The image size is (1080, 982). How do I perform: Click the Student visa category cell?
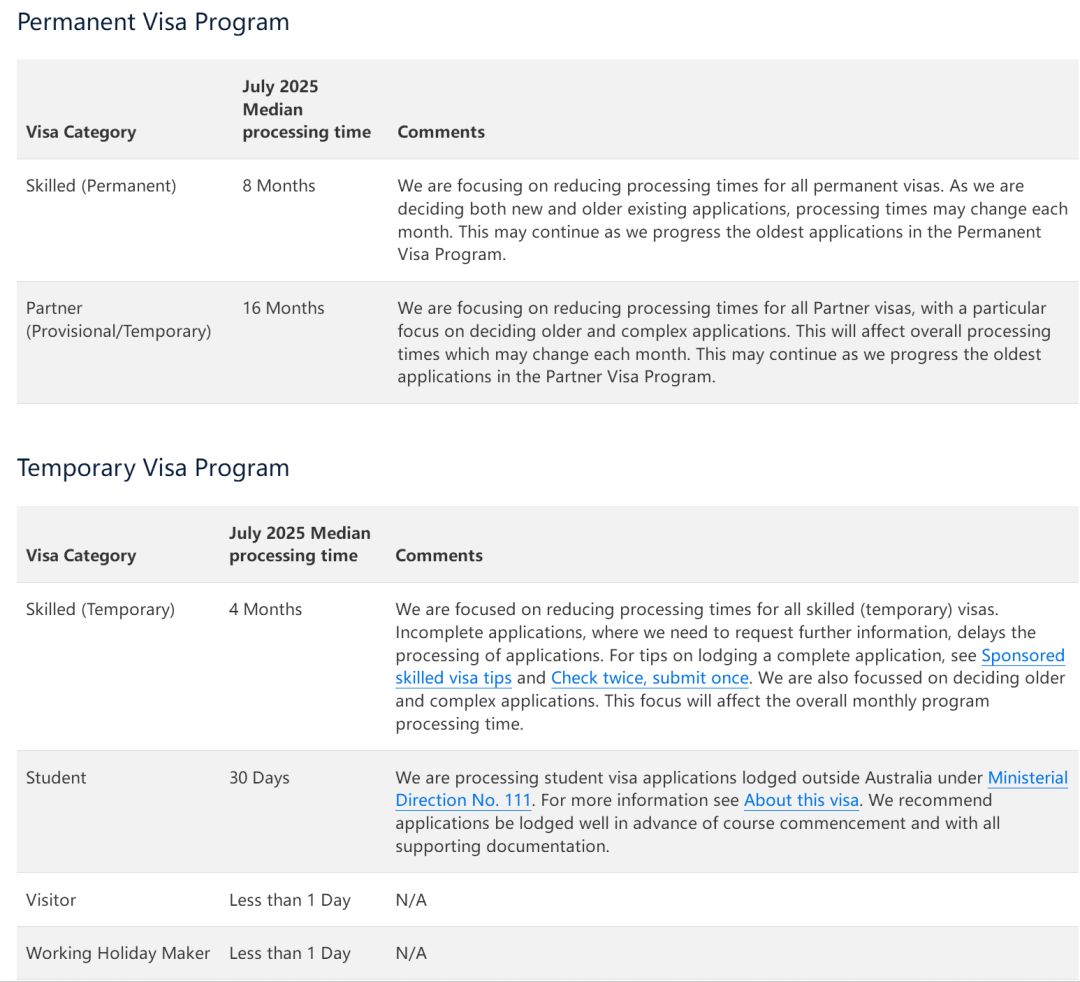pos(56,777)
